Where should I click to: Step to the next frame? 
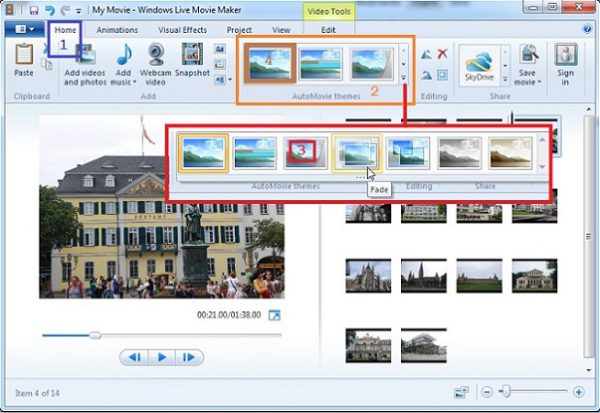(189, 357)
